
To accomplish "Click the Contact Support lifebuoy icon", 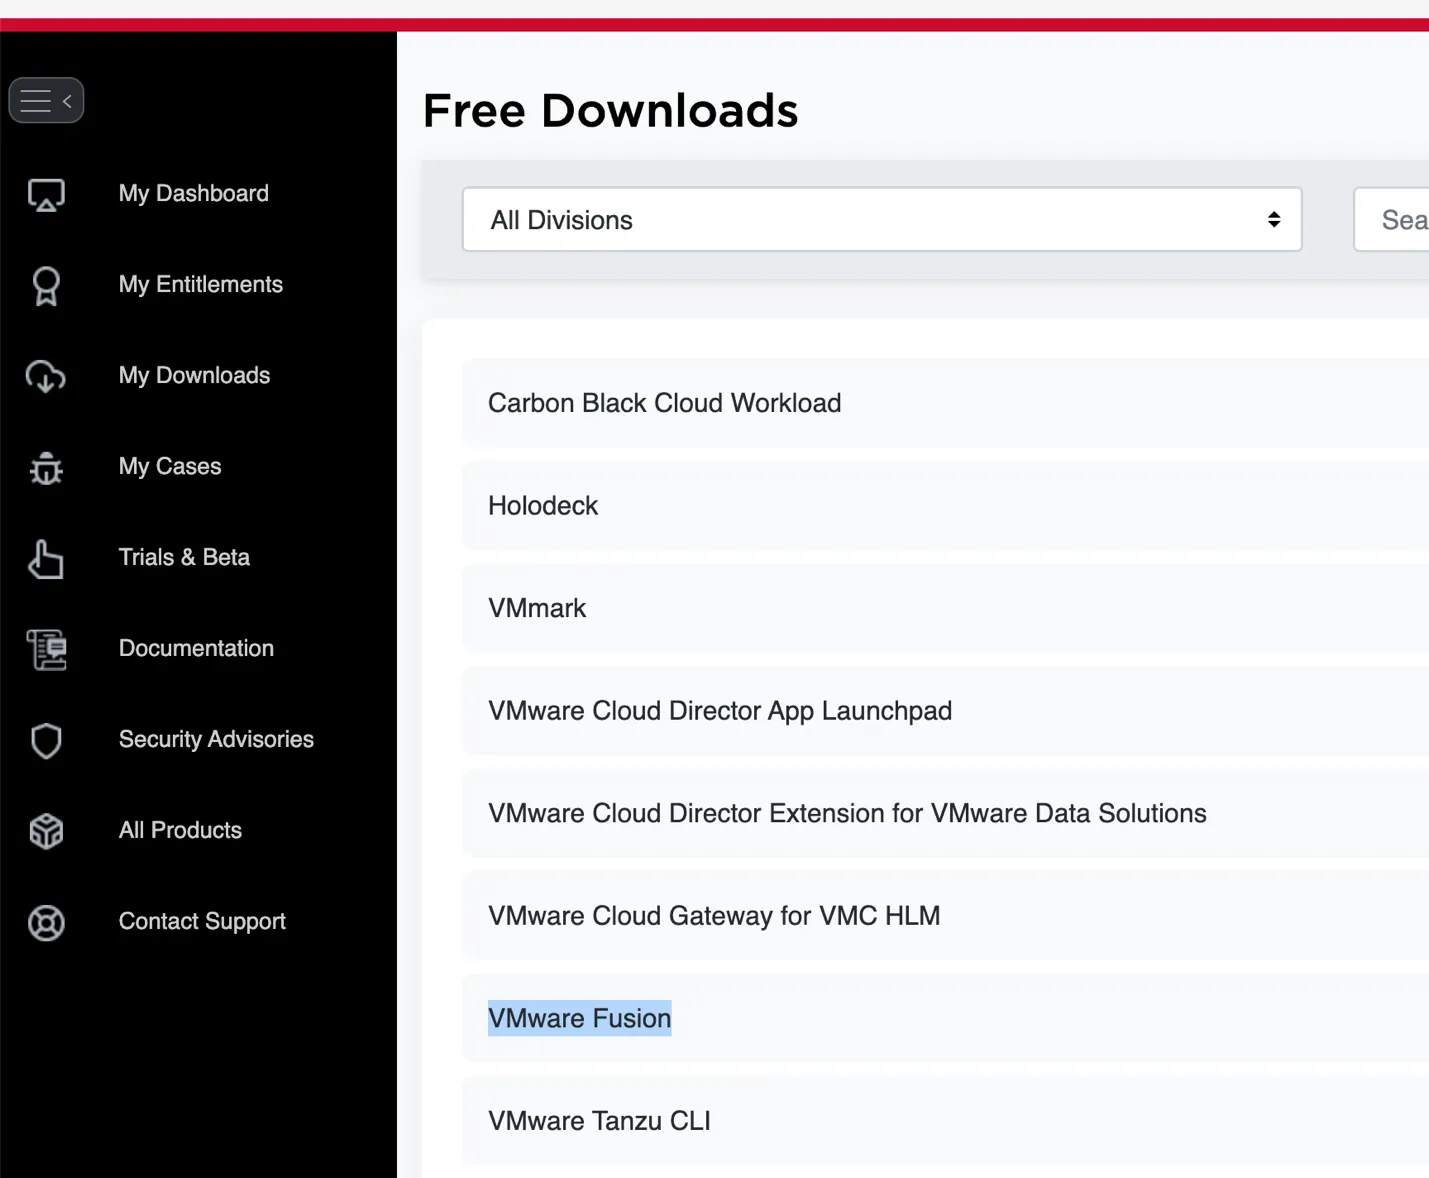I will [46, 922].
